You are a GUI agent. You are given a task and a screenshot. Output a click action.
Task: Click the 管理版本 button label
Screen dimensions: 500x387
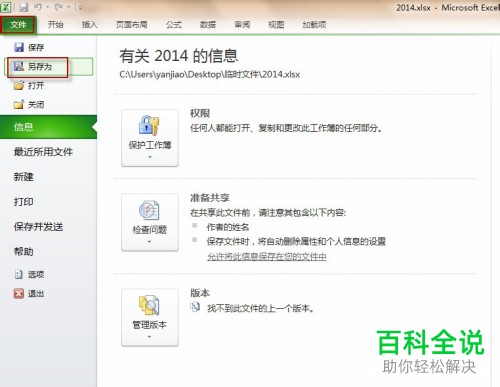150,325
